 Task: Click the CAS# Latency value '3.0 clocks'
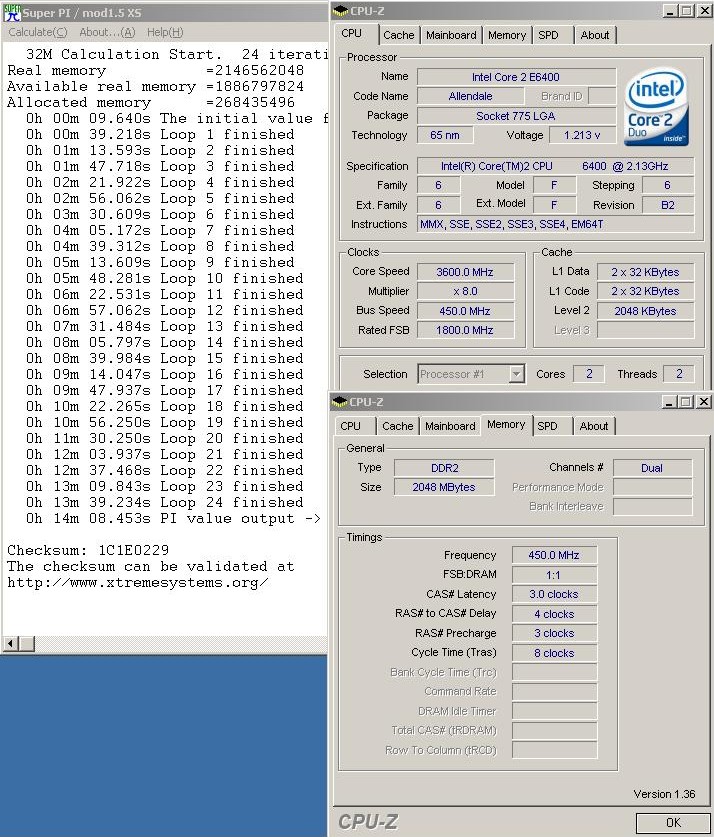tap(554, 594)
